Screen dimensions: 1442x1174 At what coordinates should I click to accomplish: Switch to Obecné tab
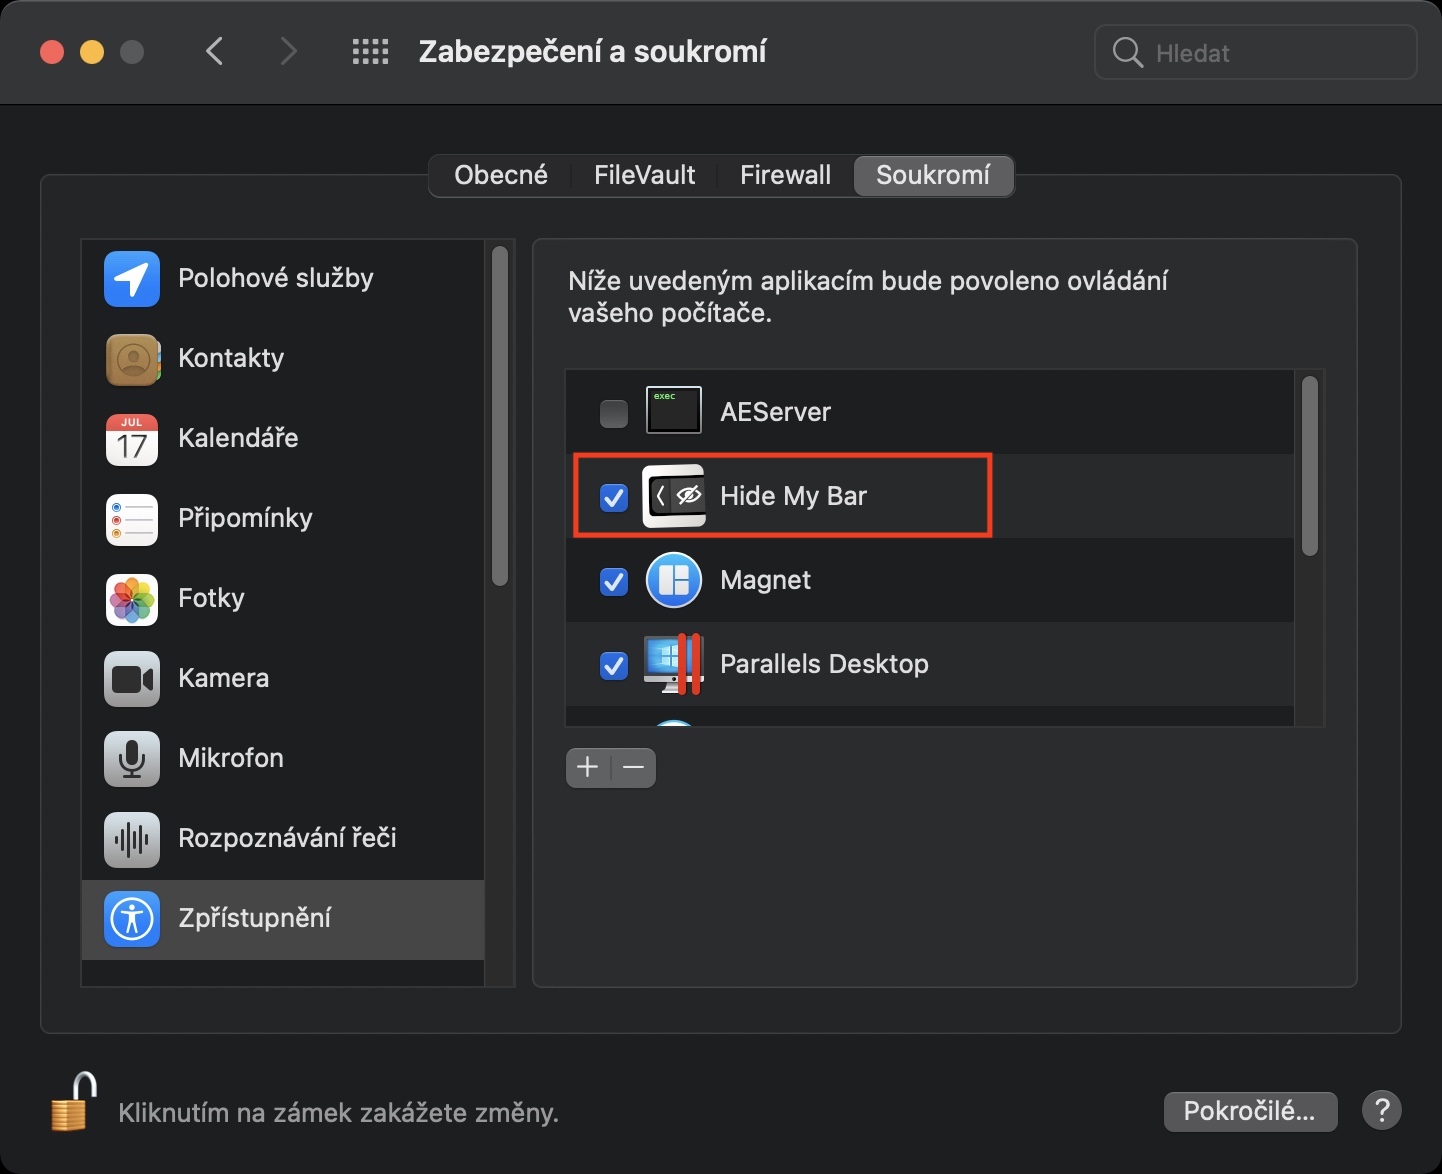[x=500, y=175]
